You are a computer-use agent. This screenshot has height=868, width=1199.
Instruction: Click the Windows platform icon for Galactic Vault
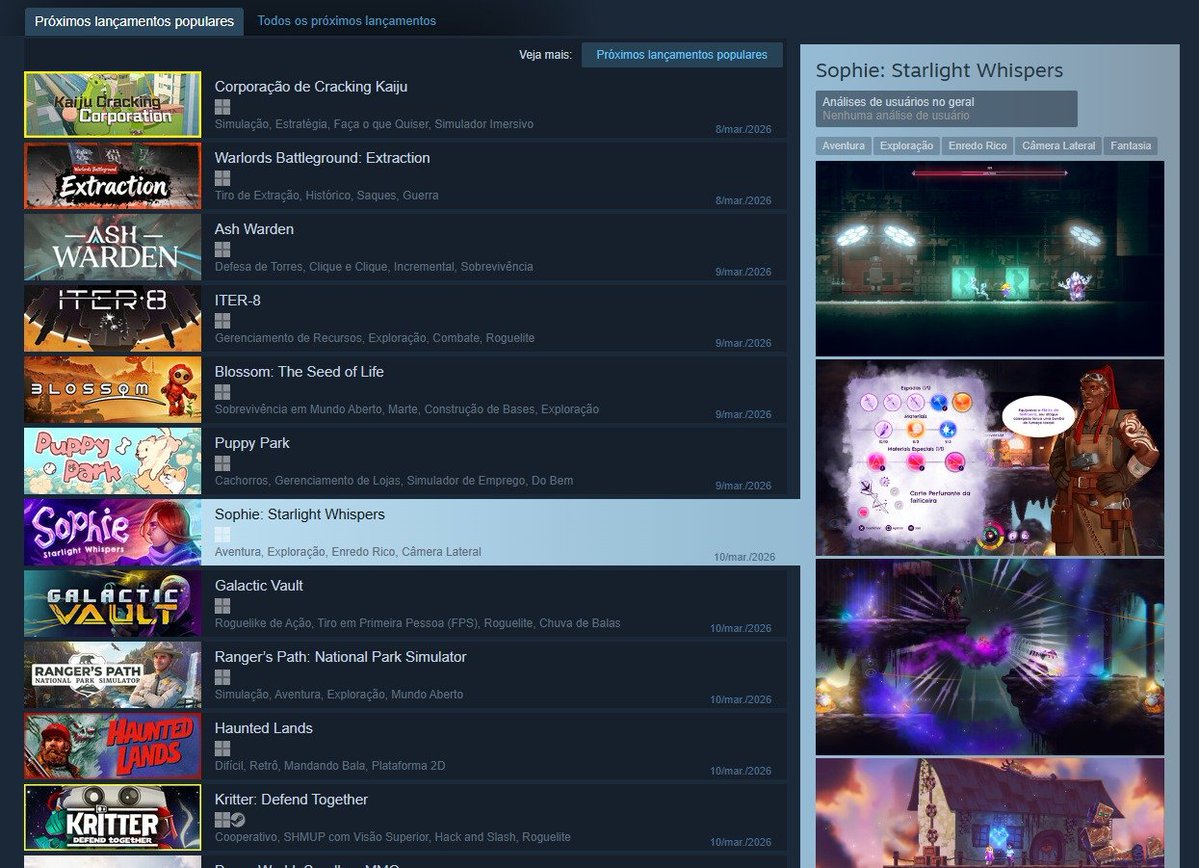click(x=221, y=605)
